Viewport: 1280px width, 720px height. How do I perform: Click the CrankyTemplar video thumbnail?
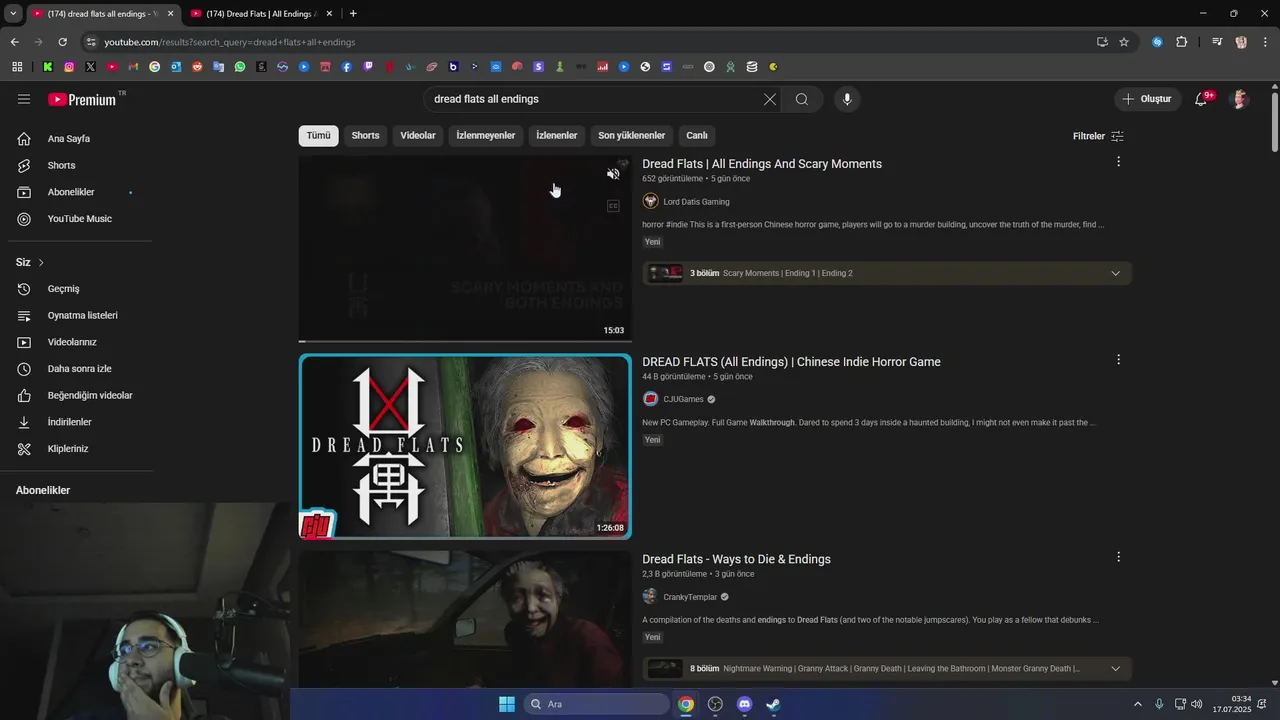[465, 618]
